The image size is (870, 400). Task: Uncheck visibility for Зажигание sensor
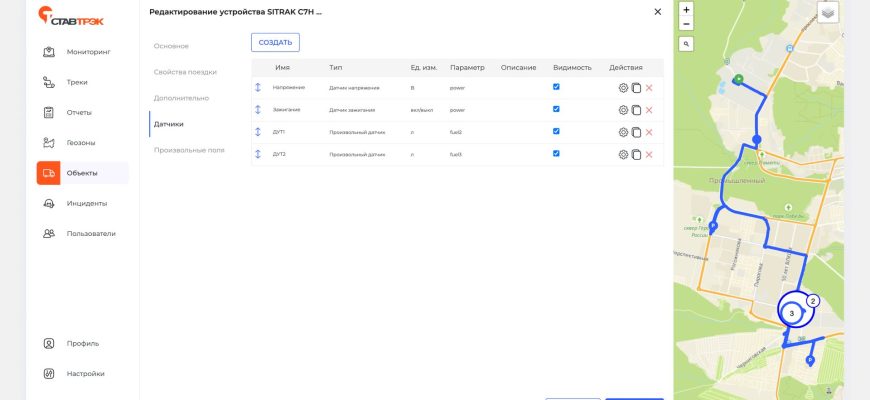coord(556,109)
